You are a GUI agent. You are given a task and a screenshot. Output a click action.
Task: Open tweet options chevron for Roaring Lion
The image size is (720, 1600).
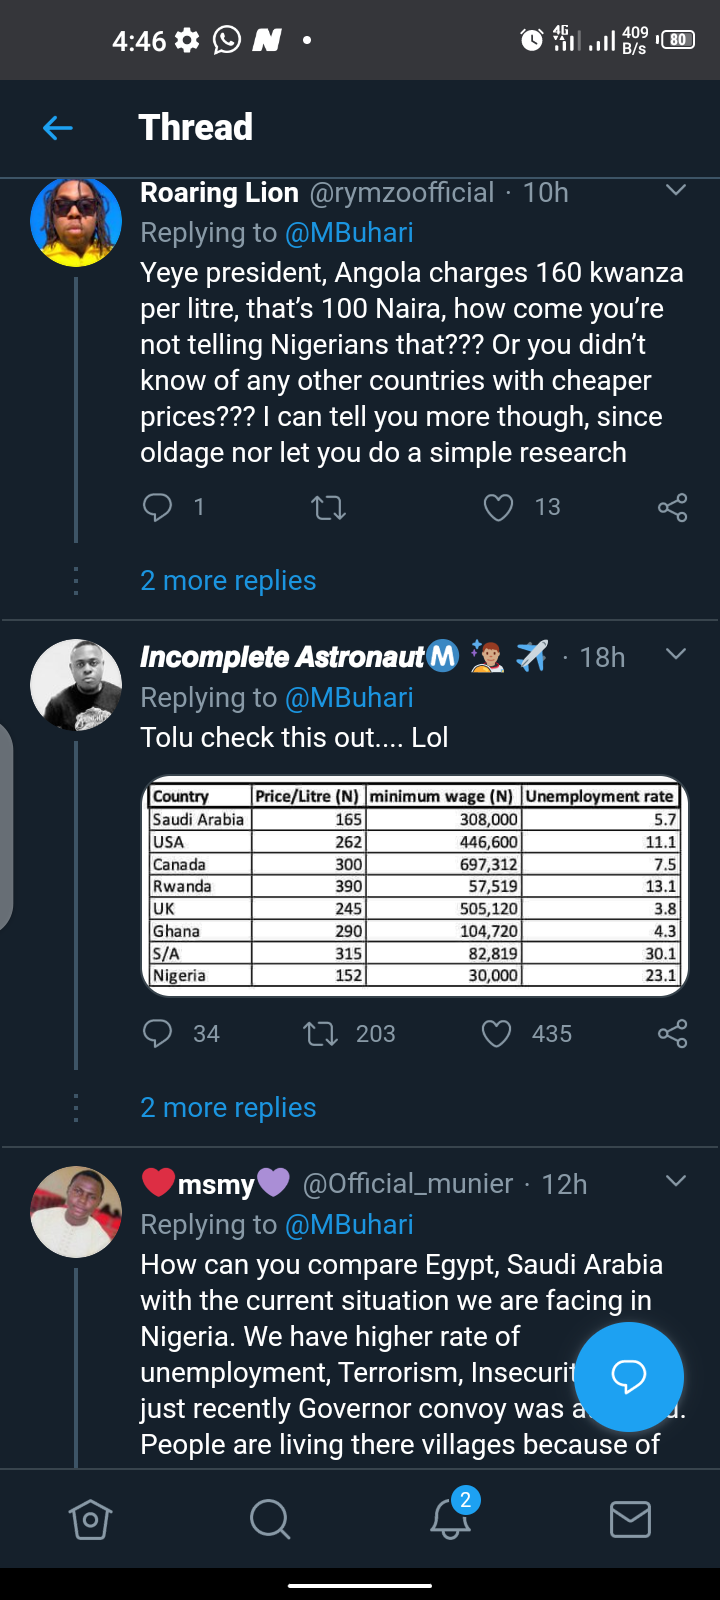(x=676, y=190)
